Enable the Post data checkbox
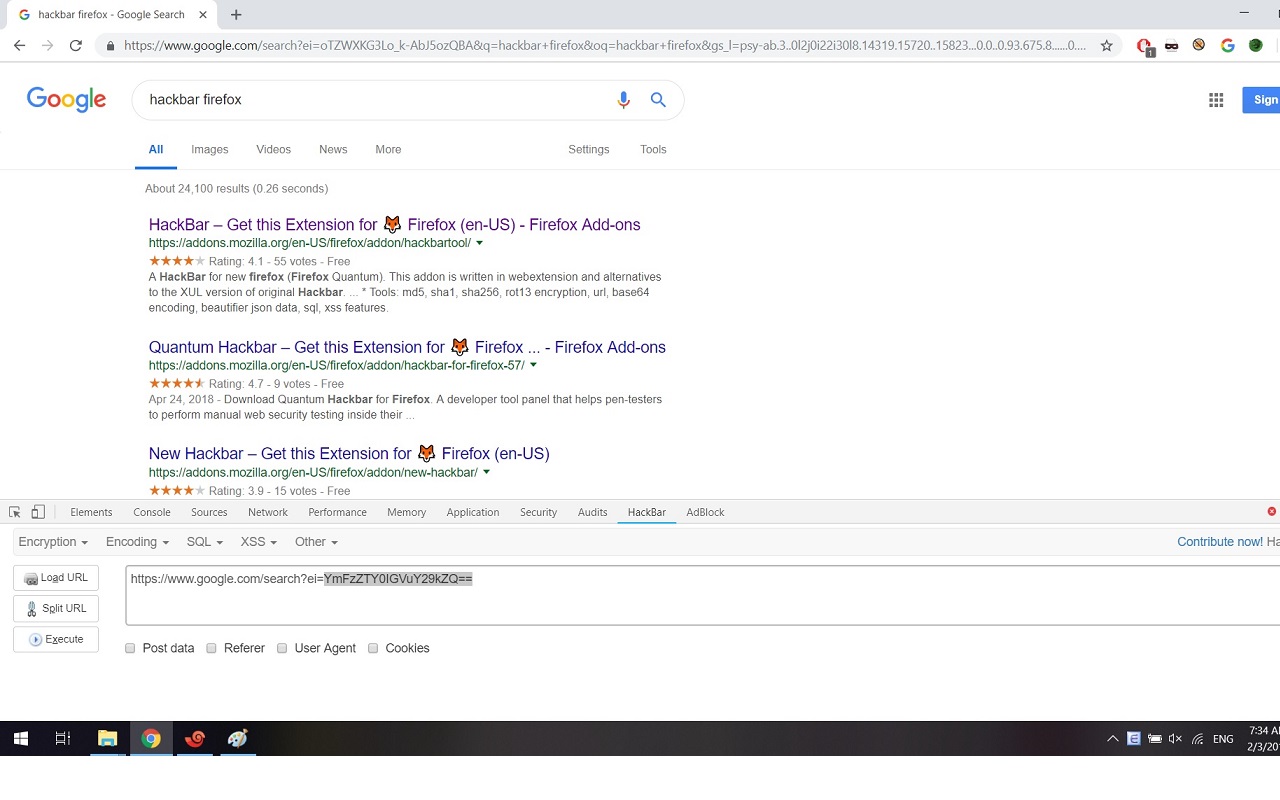The height and width of the screenshot is (800, 1280). (130, 648)
